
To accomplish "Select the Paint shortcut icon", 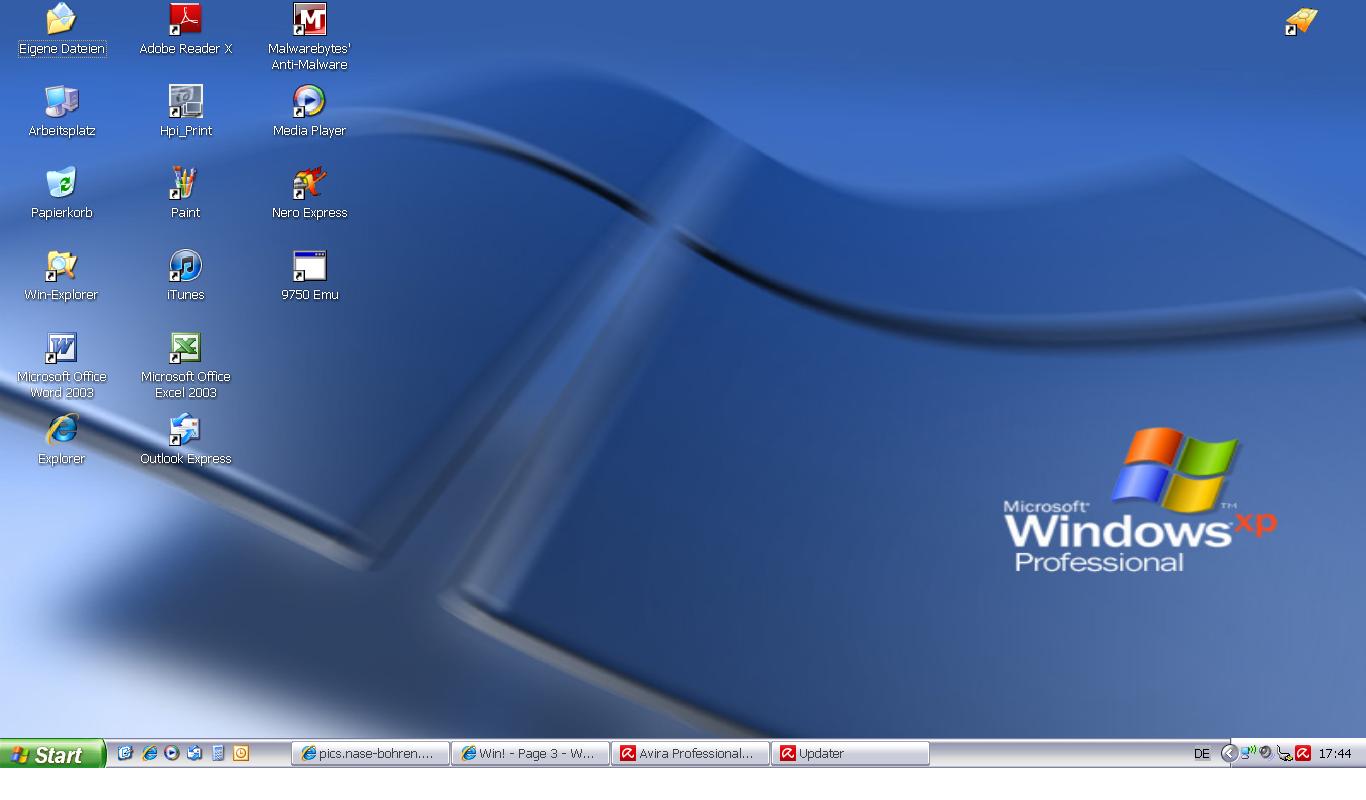I will [x=185, y=193].
